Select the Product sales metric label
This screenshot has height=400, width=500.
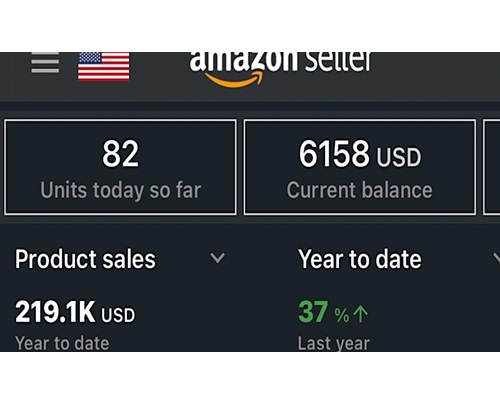tap(85, 259)
